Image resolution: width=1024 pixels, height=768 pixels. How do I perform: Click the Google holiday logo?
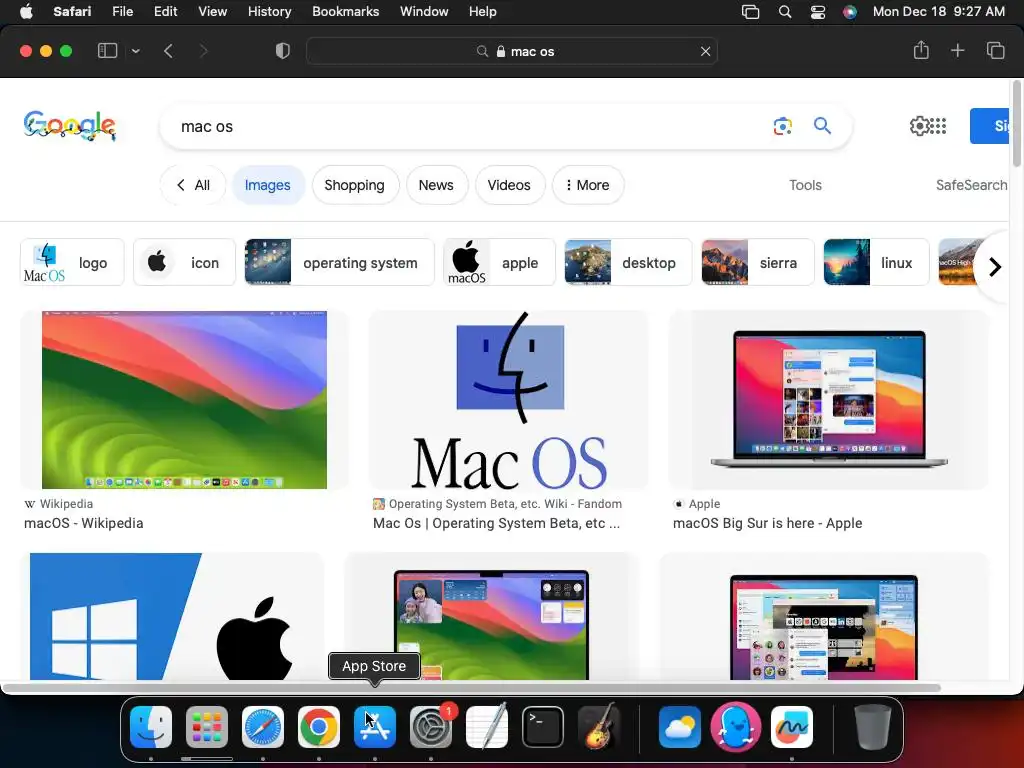tap(70, 125)
